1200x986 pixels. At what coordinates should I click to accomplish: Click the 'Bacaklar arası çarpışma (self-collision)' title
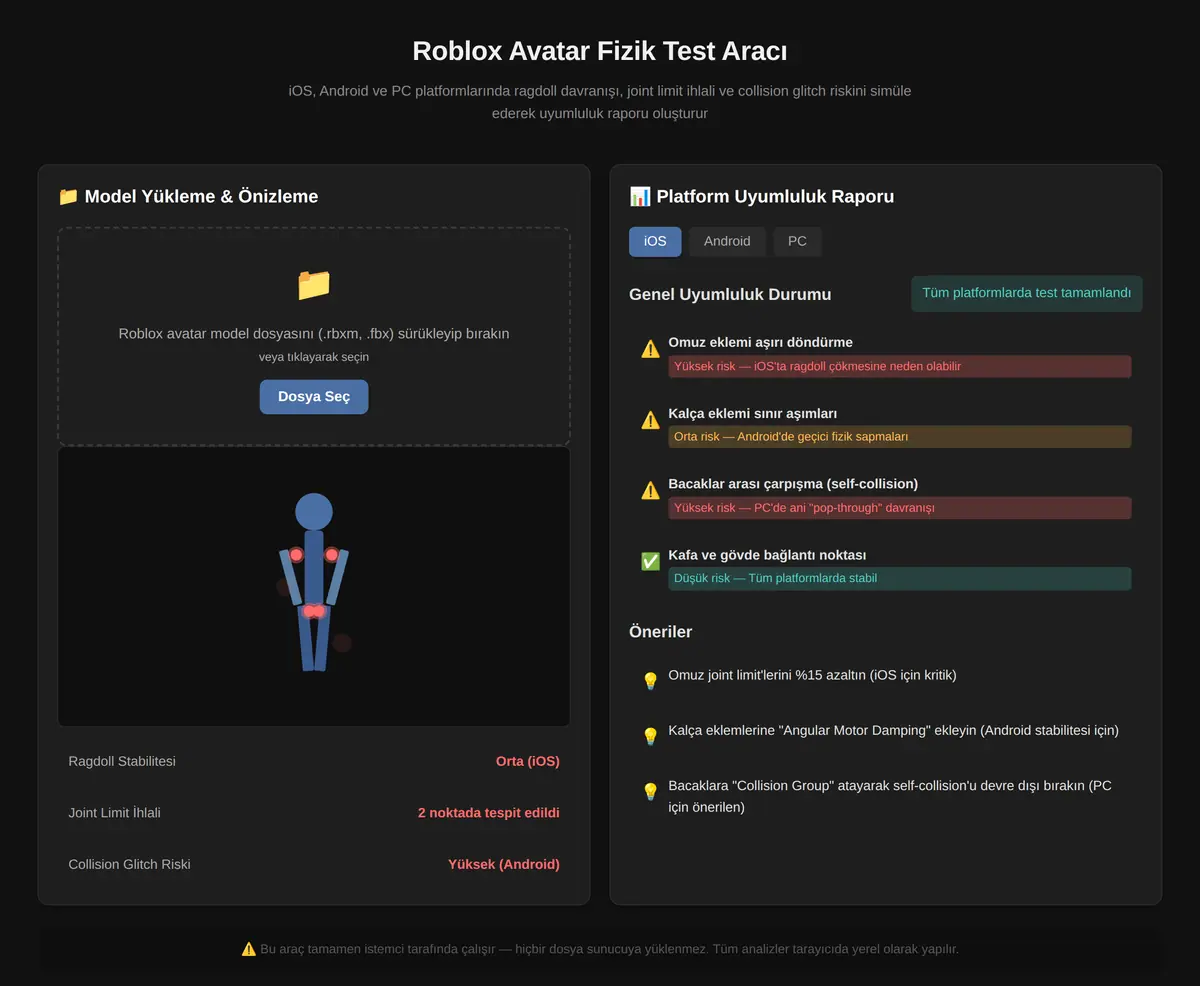(793, 484)
